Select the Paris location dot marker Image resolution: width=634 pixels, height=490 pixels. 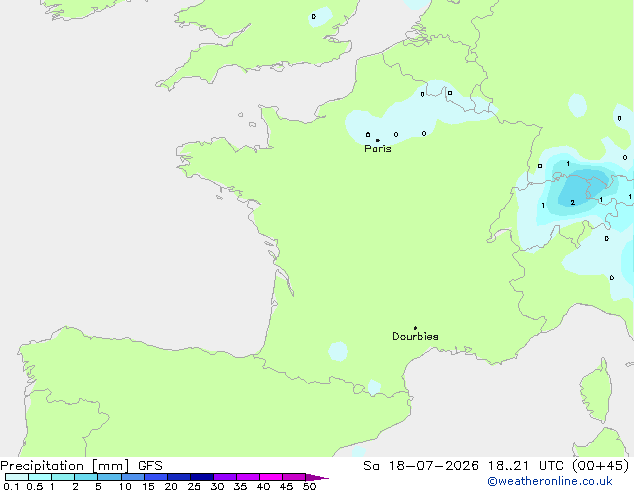click(378, 140)
